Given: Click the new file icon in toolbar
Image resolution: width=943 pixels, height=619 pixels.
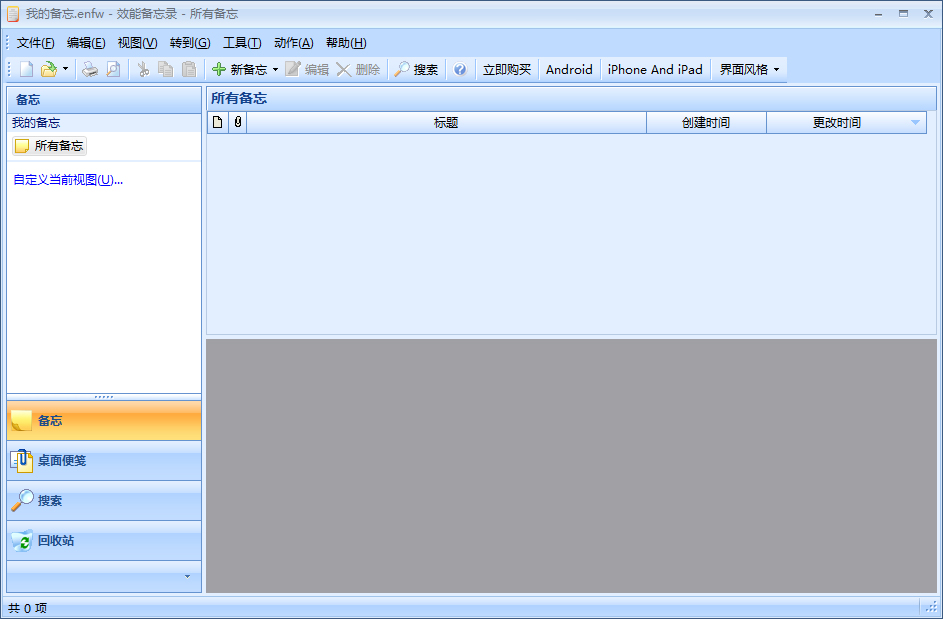Looking at the screenshot, I should 26,70.
